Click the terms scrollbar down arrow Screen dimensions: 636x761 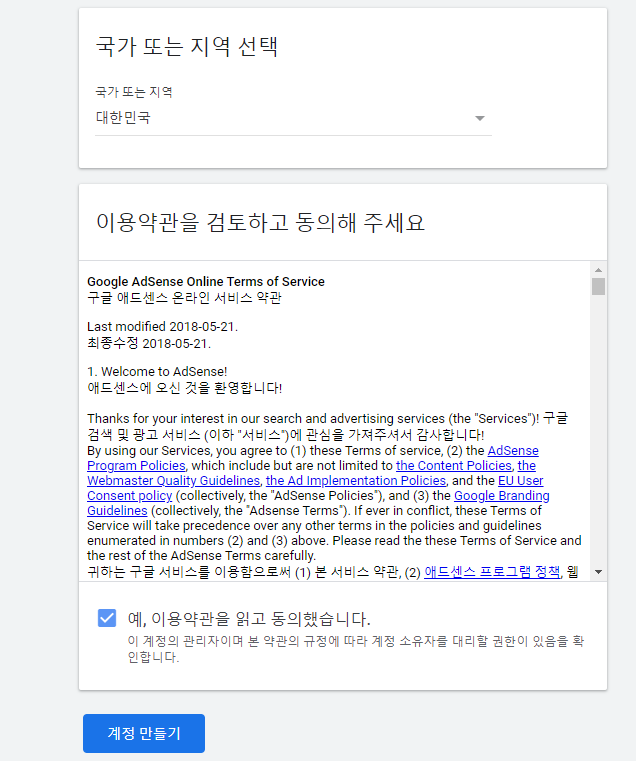point(598,572)
